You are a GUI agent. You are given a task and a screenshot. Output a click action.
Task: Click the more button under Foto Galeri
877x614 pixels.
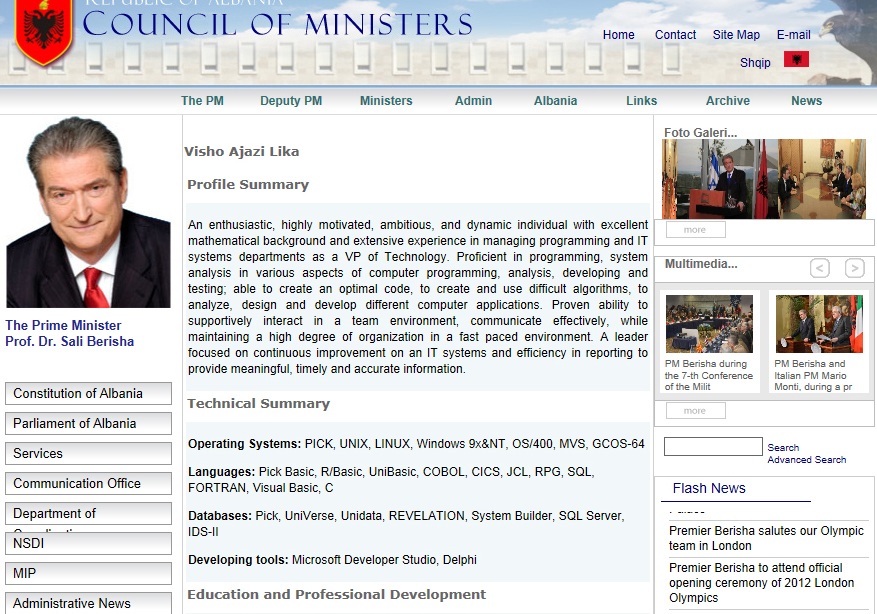point(695,230)
